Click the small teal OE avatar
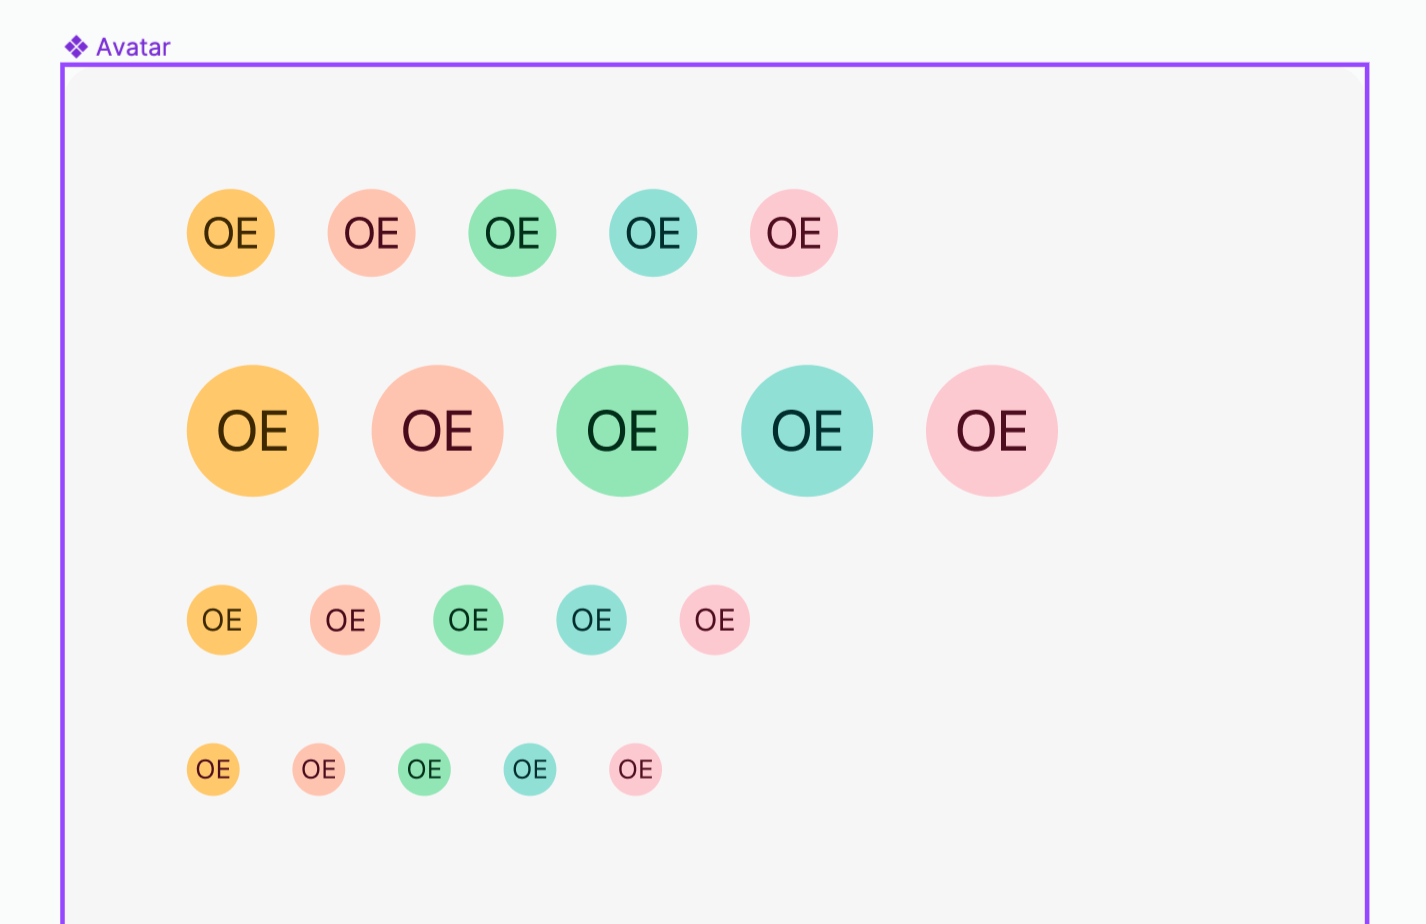Viewport: 1426px width, 924px height. (591, 620)
